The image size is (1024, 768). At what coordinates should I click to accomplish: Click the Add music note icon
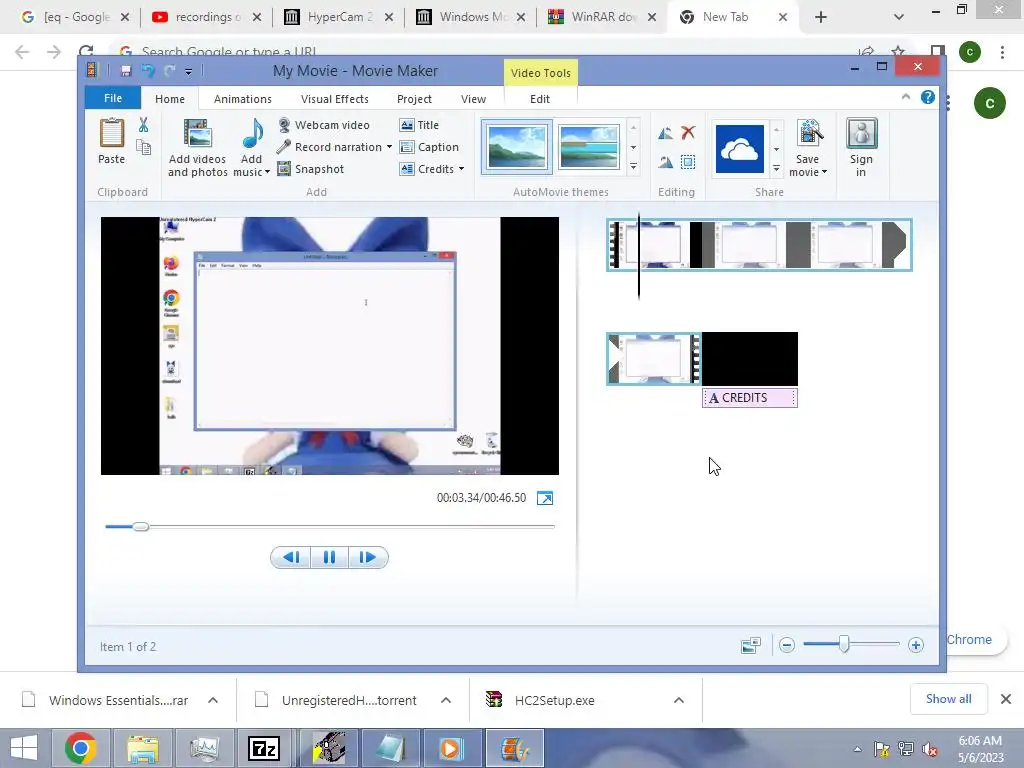click(x=251, y=133)
